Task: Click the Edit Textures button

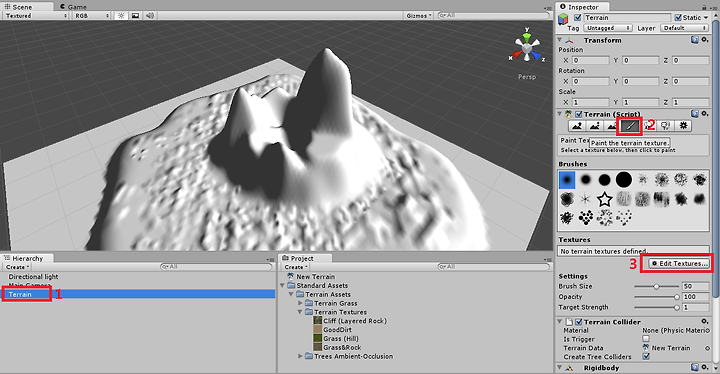Action: (x=679, y=264)
